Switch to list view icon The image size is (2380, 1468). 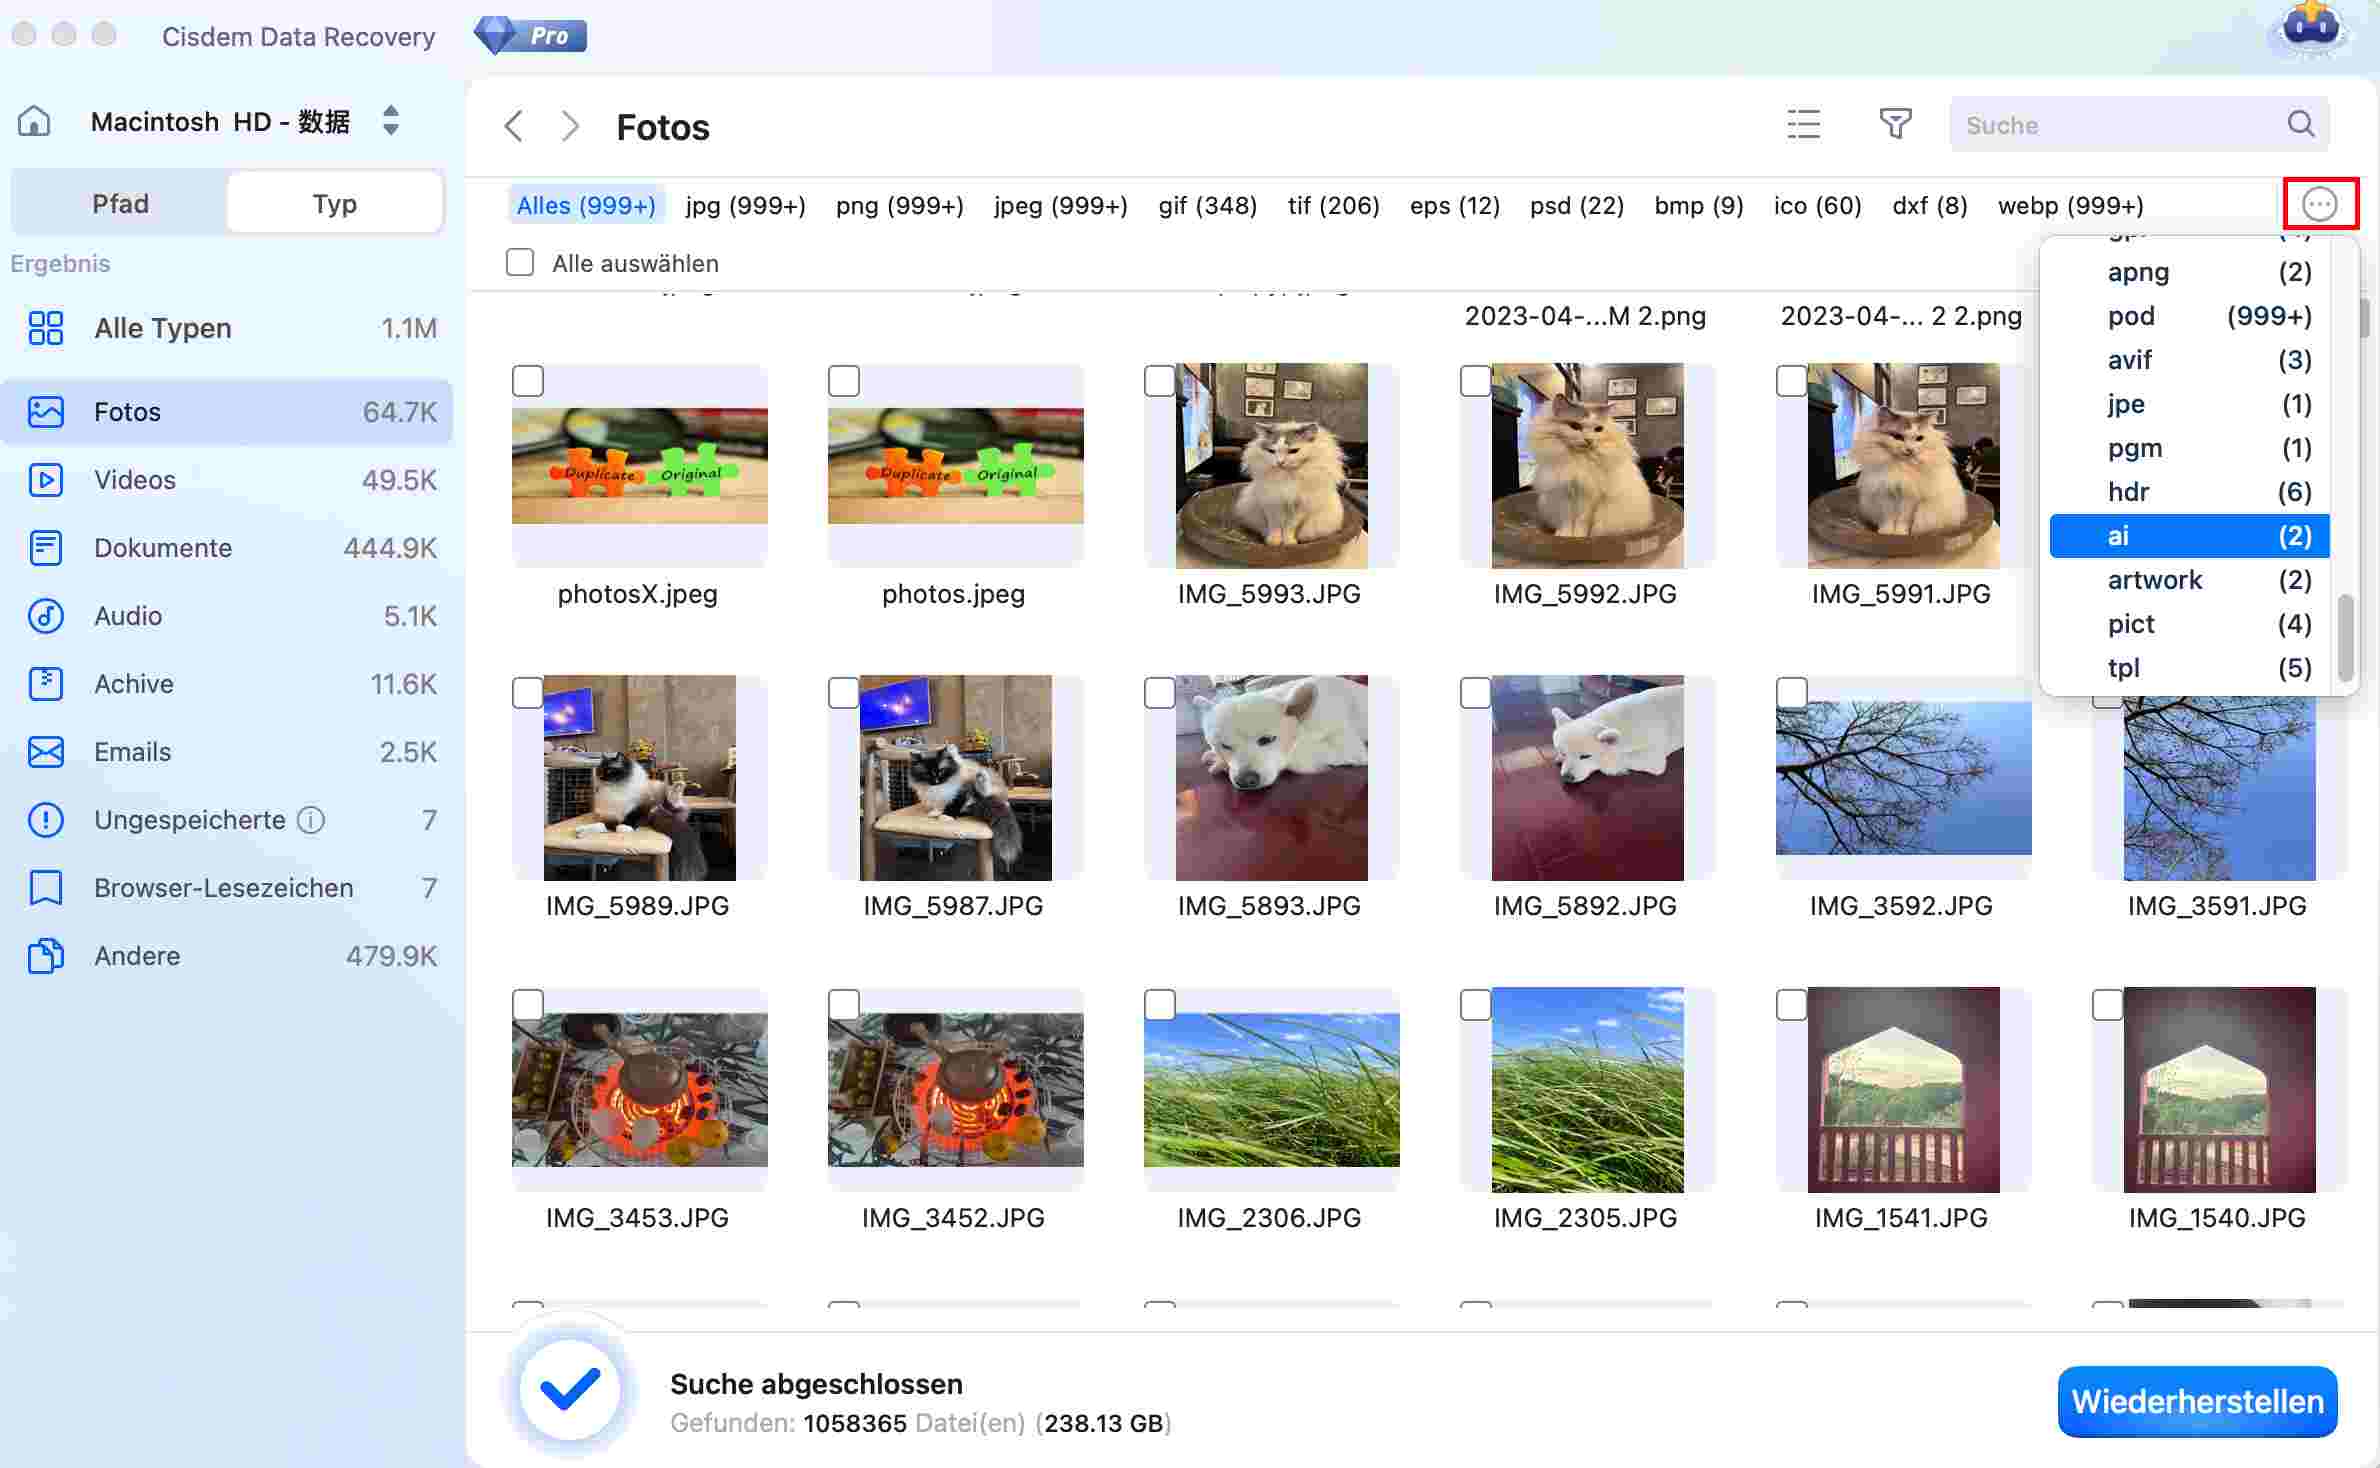(1804, 124)
